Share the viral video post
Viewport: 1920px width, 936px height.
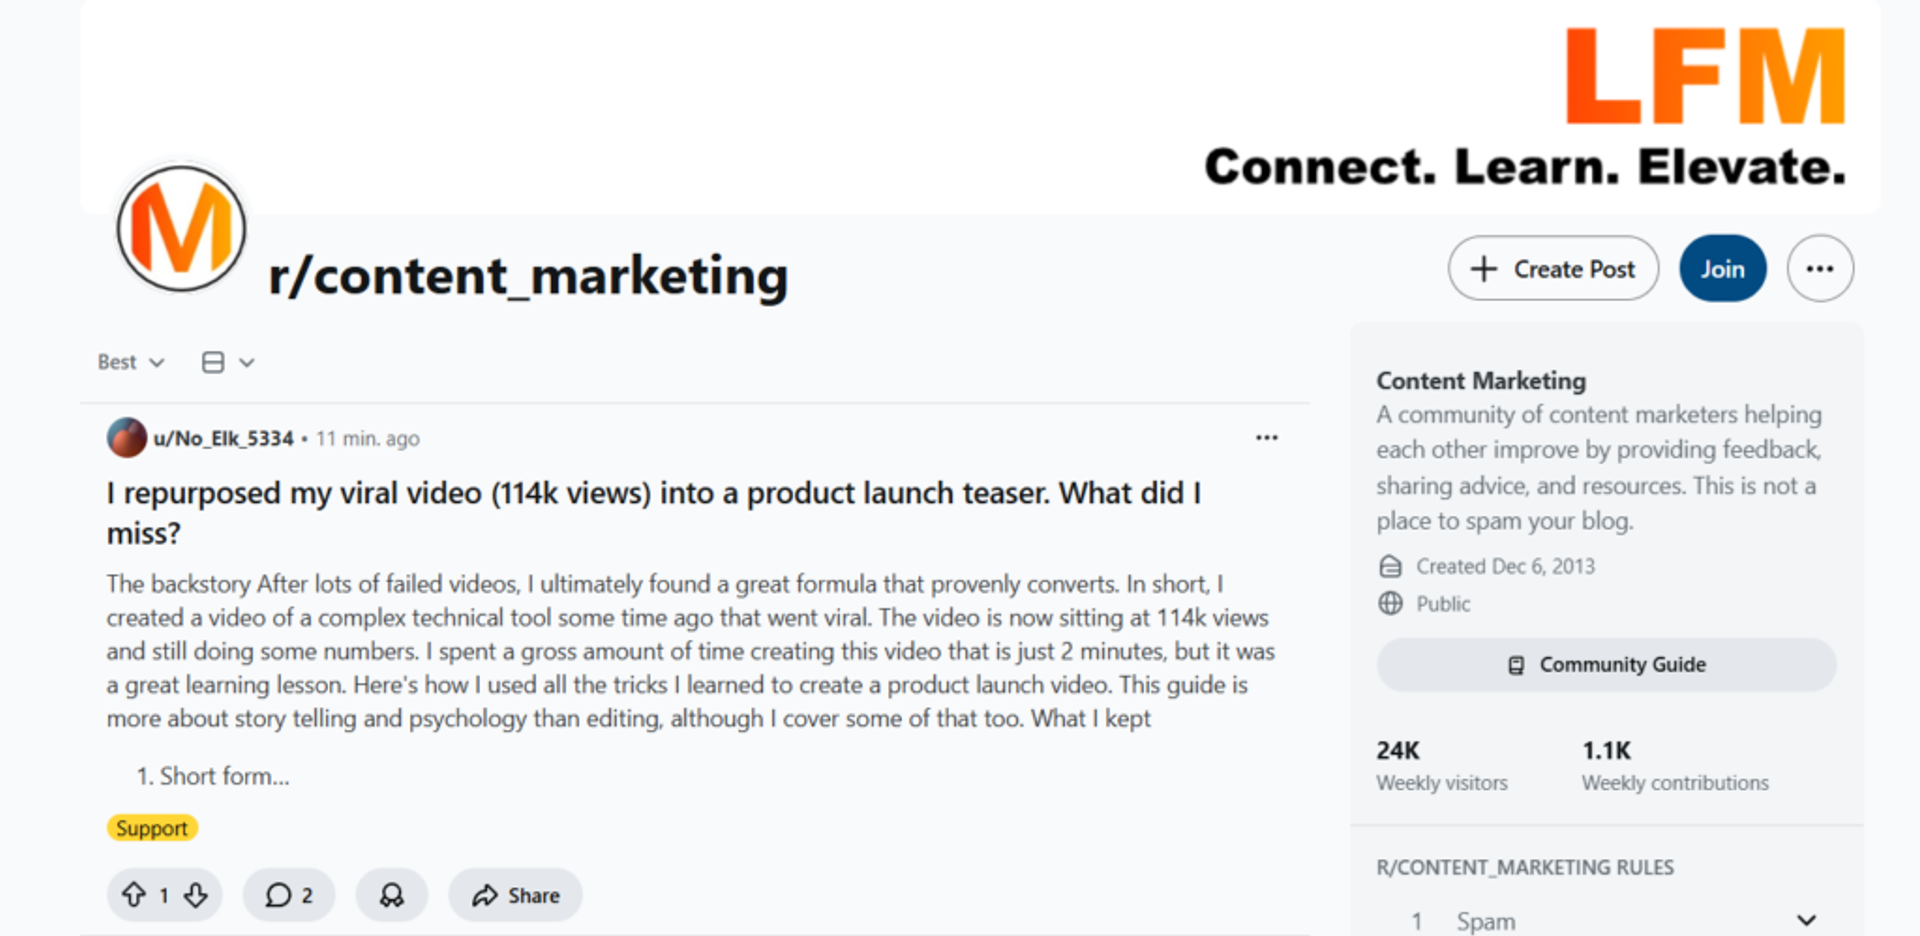515,895
